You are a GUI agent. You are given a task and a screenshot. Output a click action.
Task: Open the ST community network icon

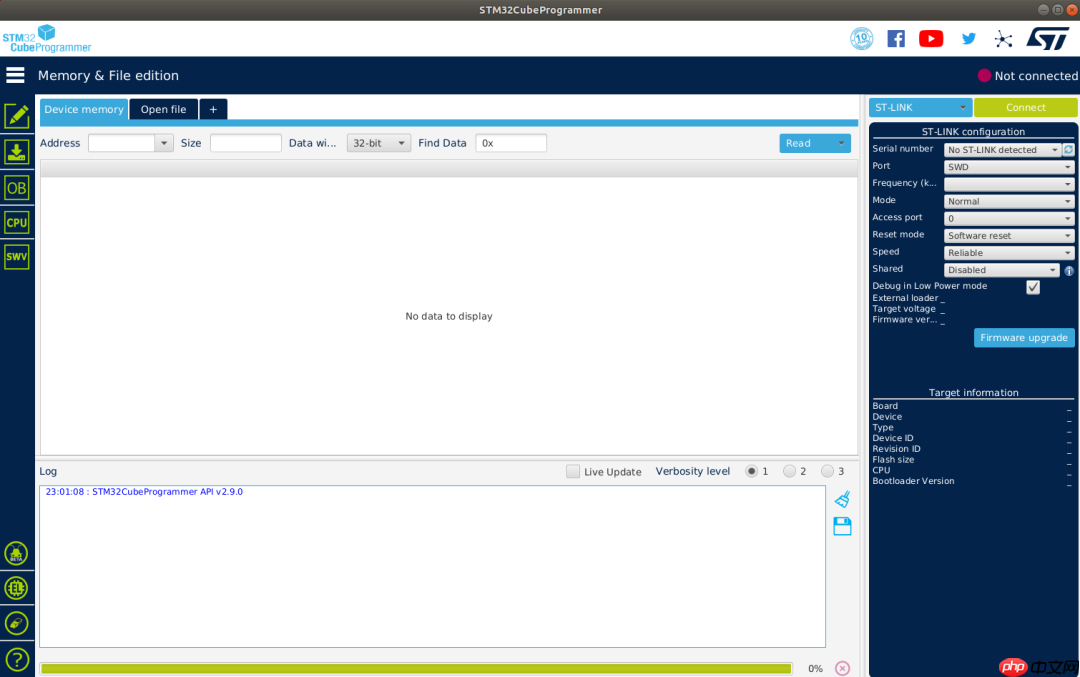1004,39
